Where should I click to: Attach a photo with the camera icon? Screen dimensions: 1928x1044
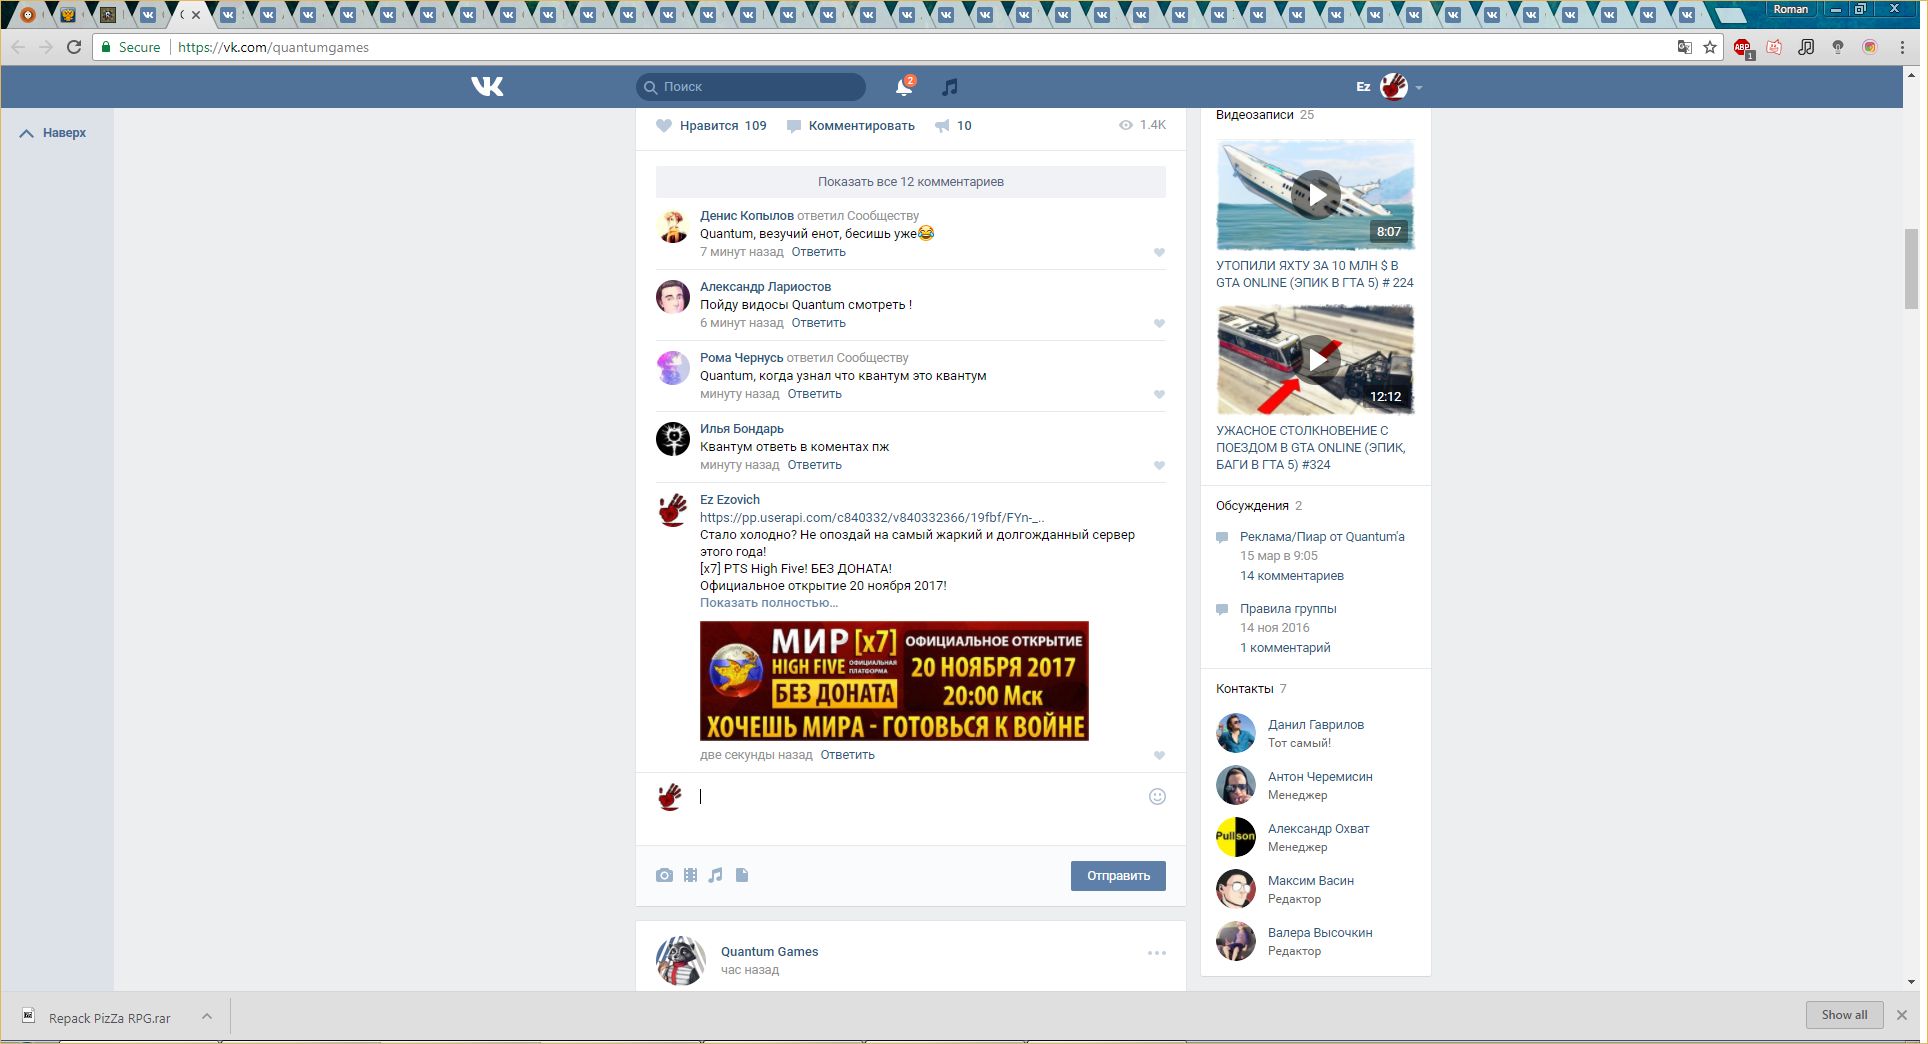(664, 875)
